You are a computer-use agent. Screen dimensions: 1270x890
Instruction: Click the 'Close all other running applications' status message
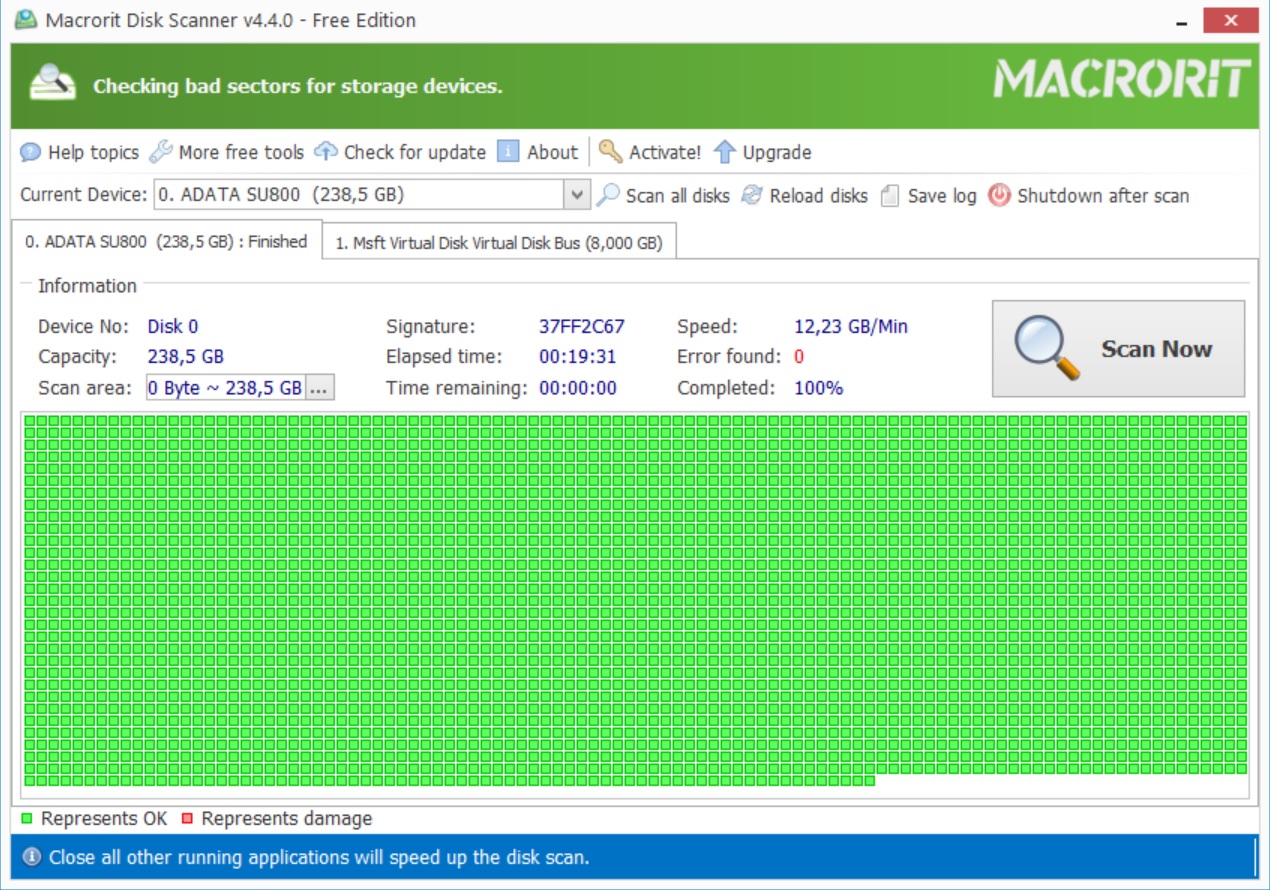[x=319, y=858]
